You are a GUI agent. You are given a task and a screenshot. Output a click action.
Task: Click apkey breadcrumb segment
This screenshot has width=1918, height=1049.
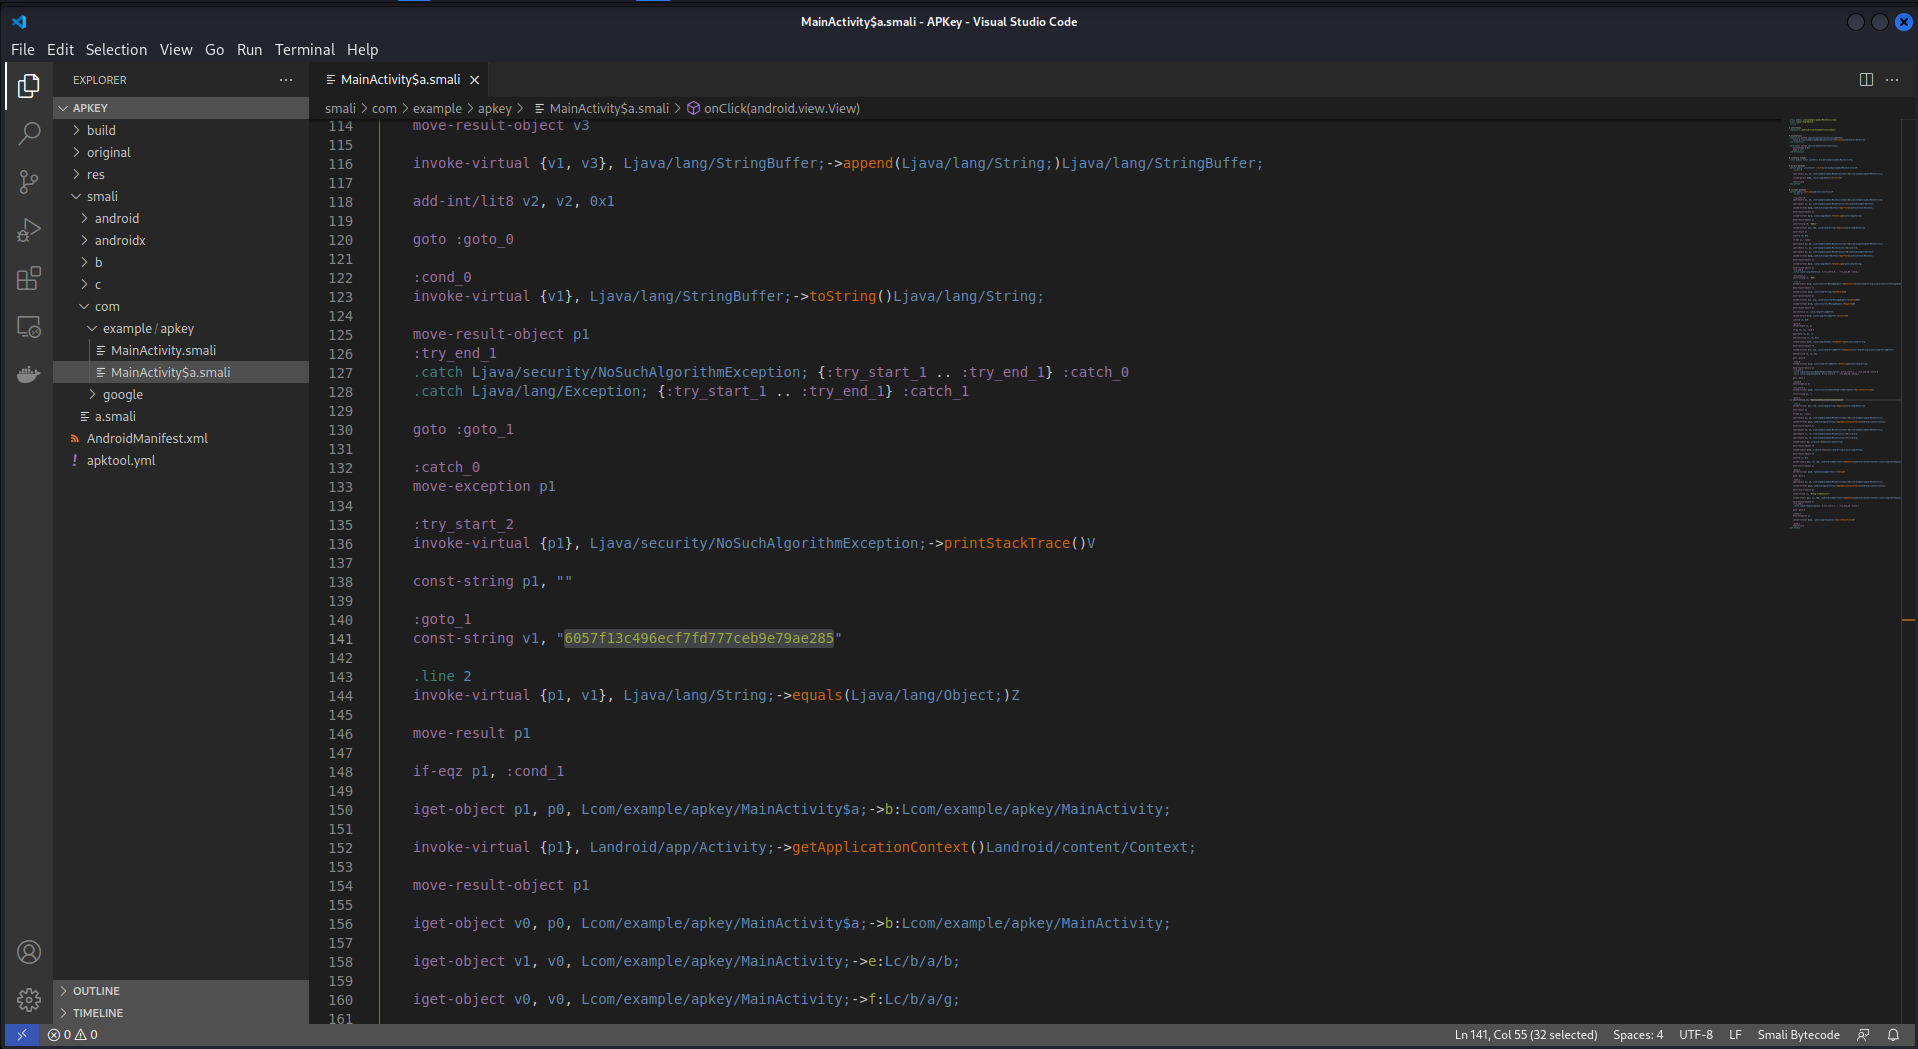pos(494,108)
